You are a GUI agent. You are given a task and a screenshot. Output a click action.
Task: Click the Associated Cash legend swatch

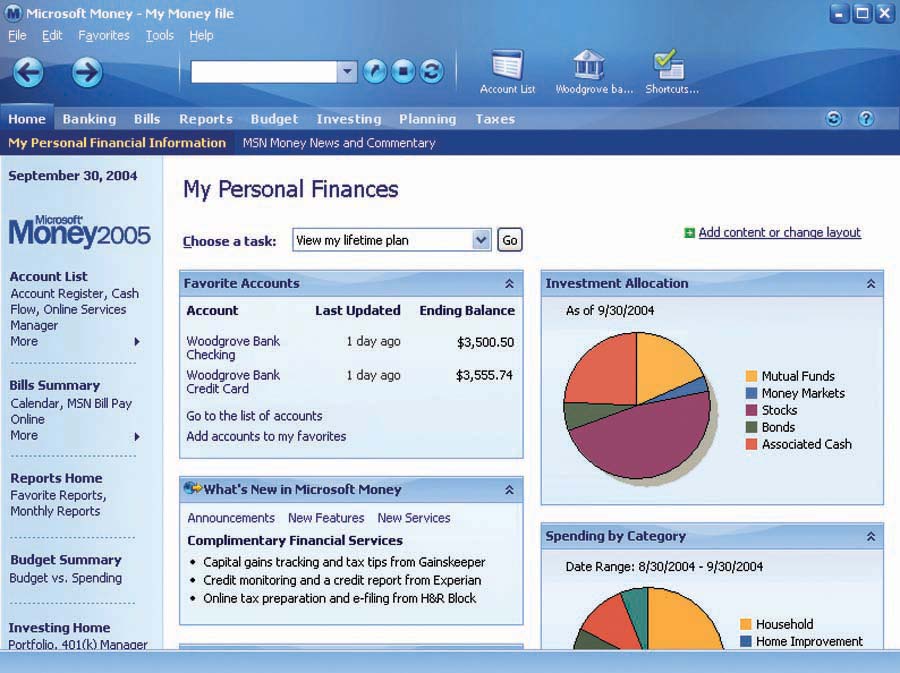(751, 444)
